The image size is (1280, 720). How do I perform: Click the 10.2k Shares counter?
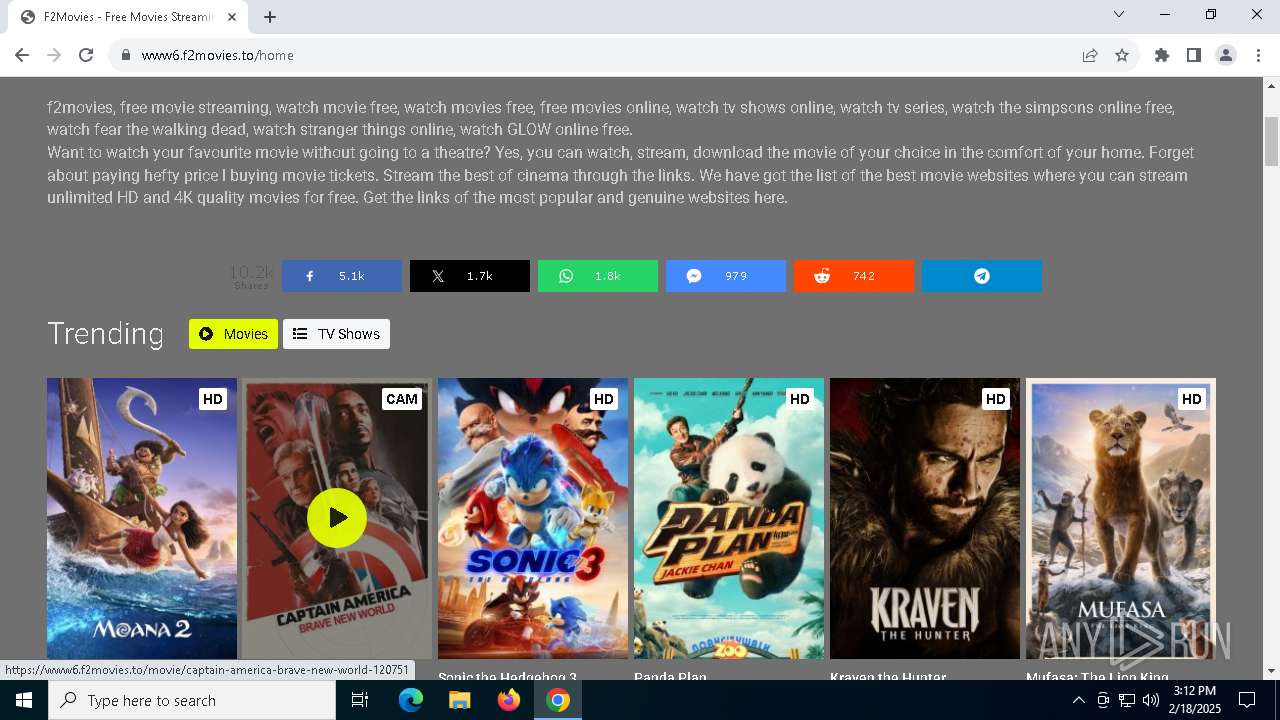point(251,276)
